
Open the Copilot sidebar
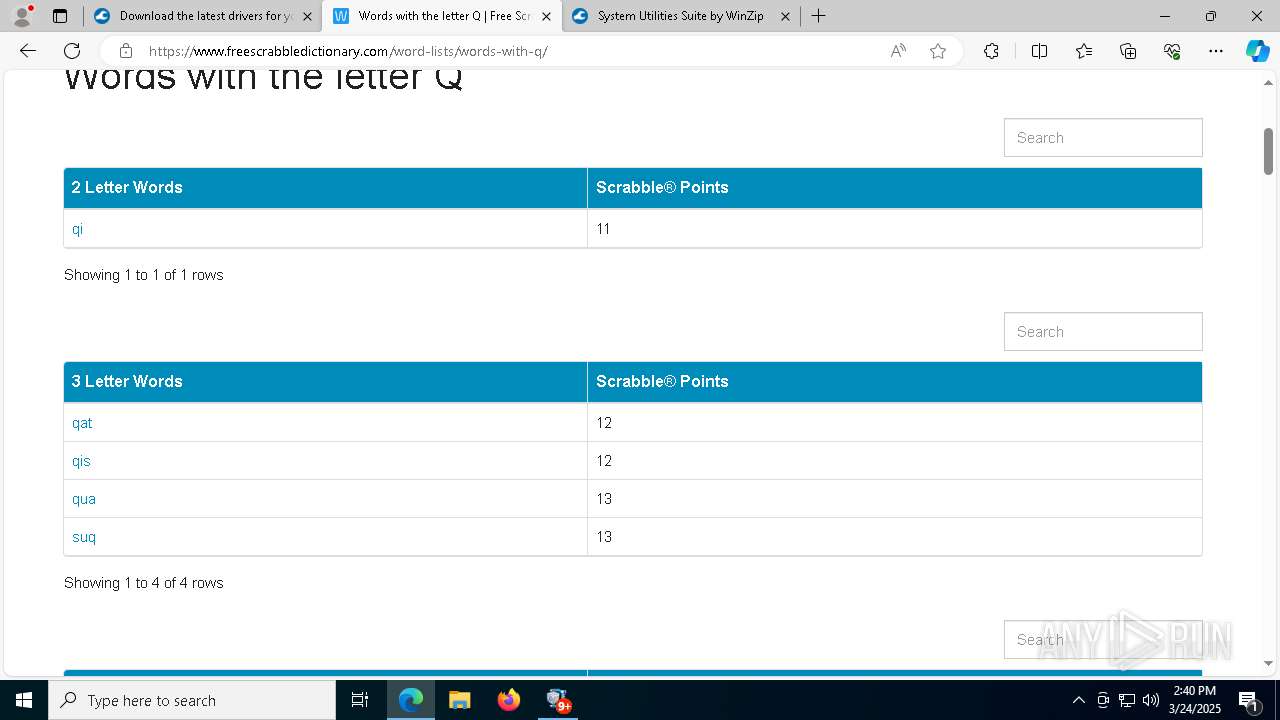click(x=1257, y=51)
